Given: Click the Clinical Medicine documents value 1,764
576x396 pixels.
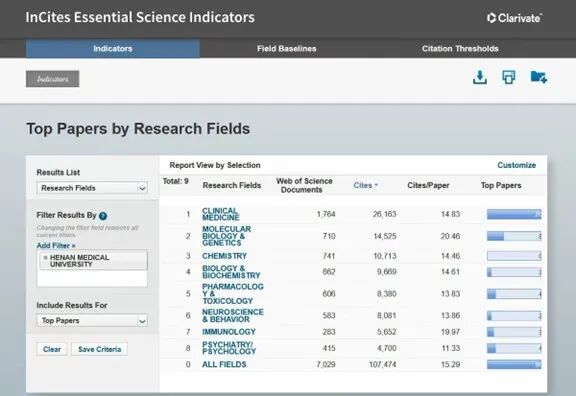Looking at the screenshot, I should click(x=326, y=214).
